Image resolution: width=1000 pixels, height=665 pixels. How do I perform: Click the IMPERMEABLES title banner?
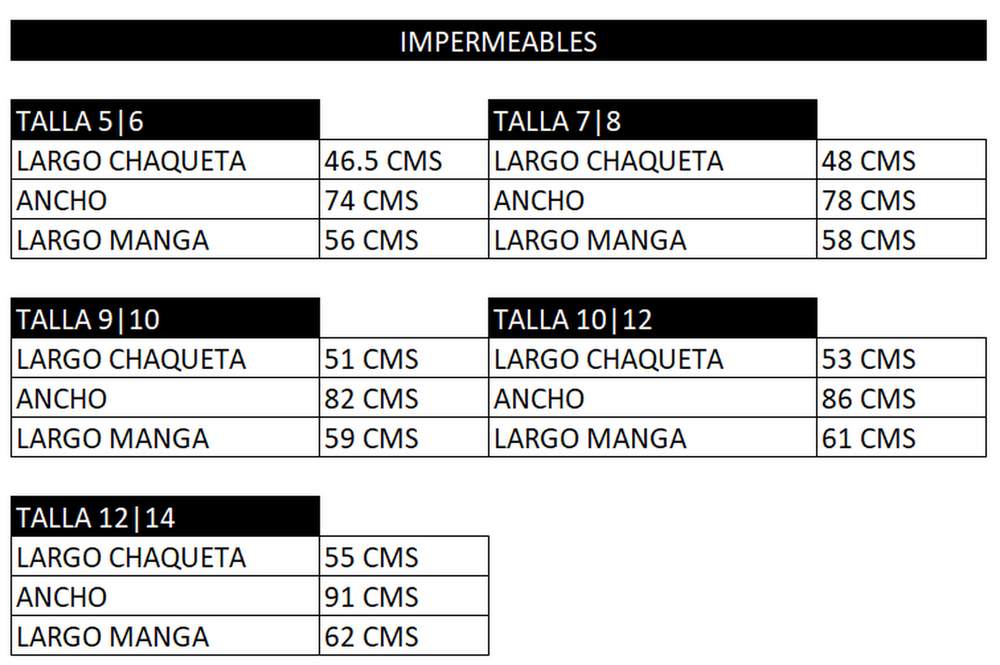(x=498, y=41)
